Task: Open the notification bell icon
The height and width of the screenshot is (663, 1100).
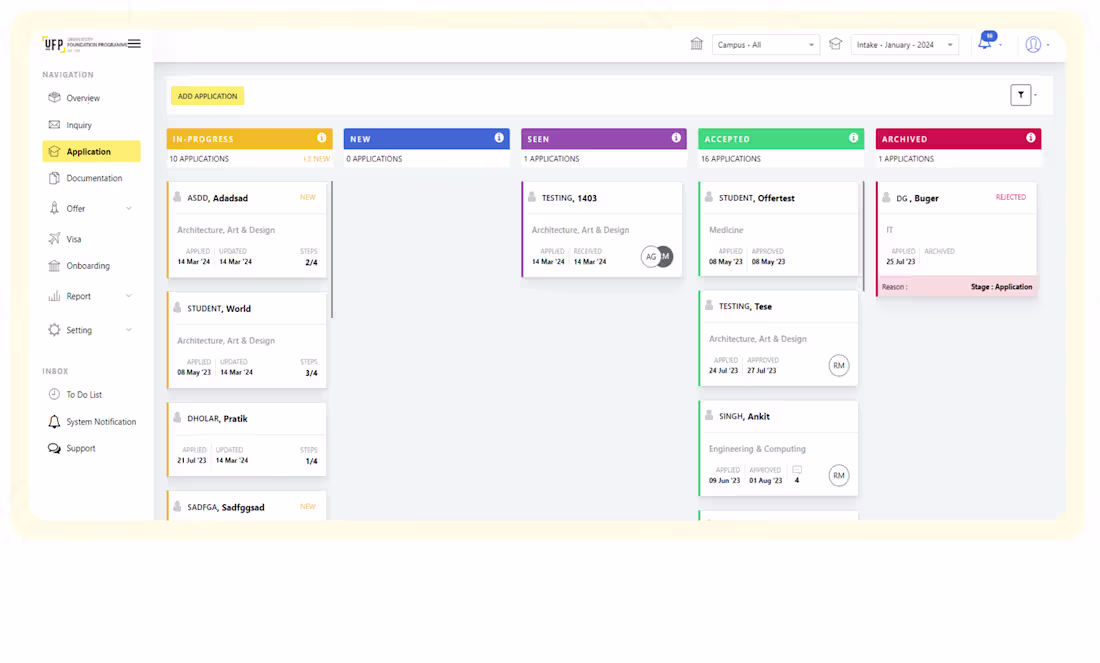Action: [x=985, y=43]
